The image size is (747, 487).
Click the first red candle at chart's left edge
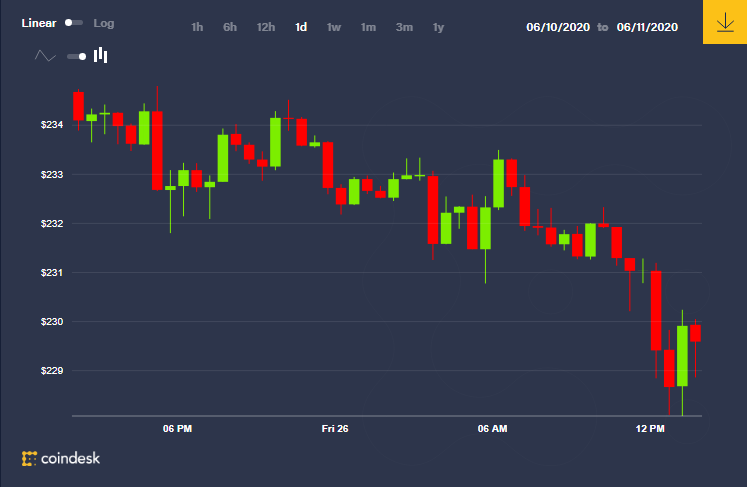[x=79, y=106]
